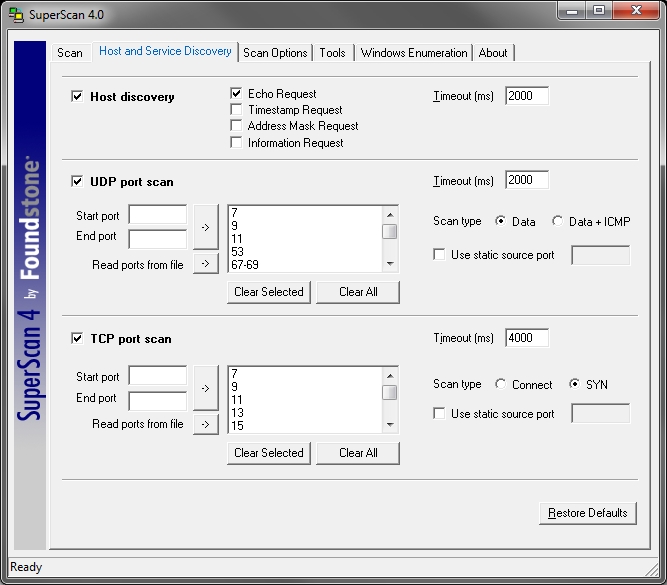Minimize the SuperScan window

point(572,11)
